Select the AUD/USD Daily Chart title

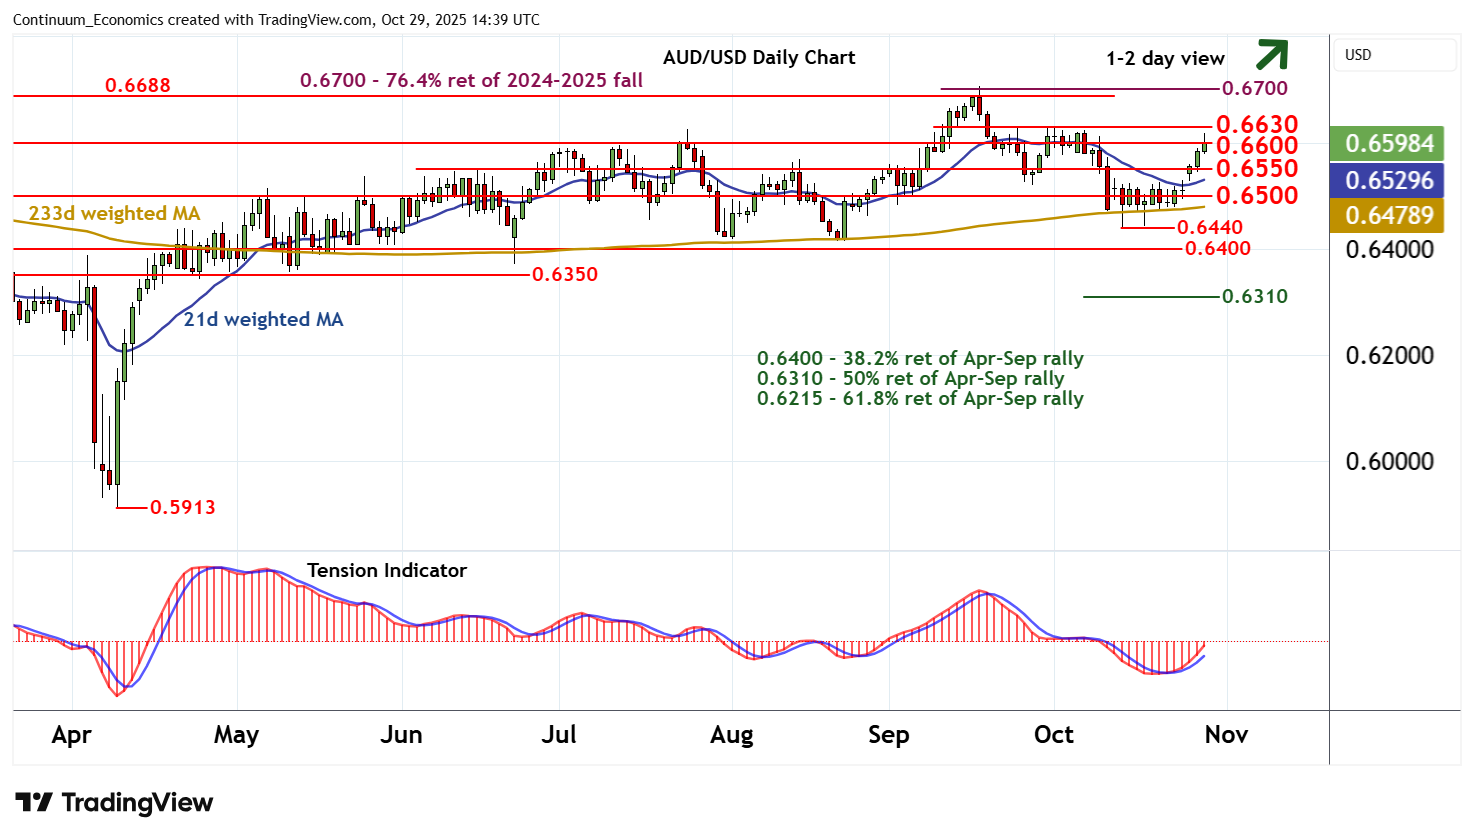(759, 58)
